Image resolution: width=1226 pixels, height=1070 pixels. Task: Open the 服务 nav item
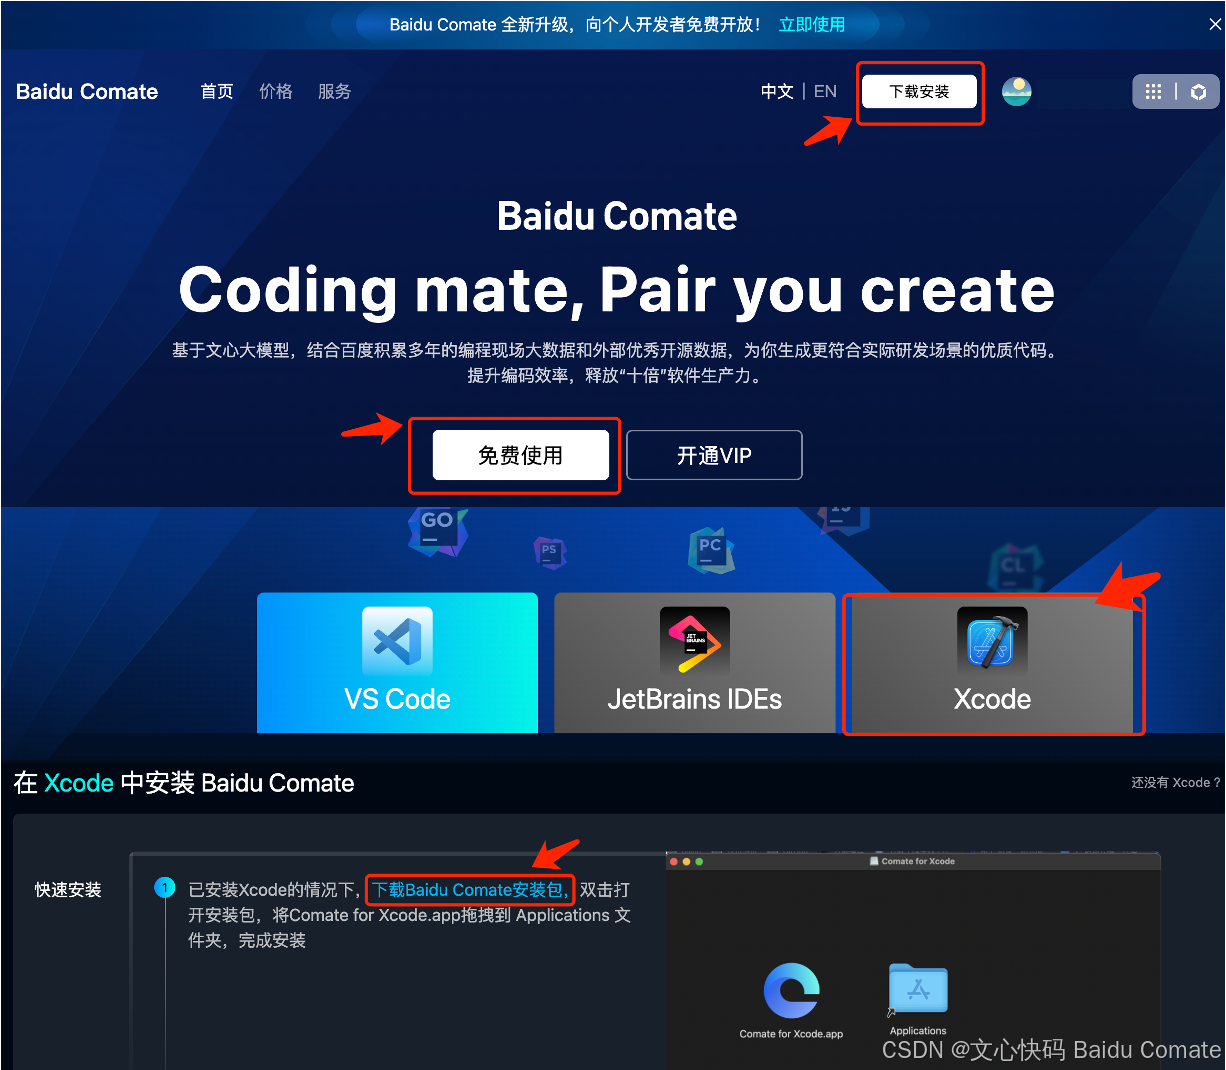coord(335,92)
